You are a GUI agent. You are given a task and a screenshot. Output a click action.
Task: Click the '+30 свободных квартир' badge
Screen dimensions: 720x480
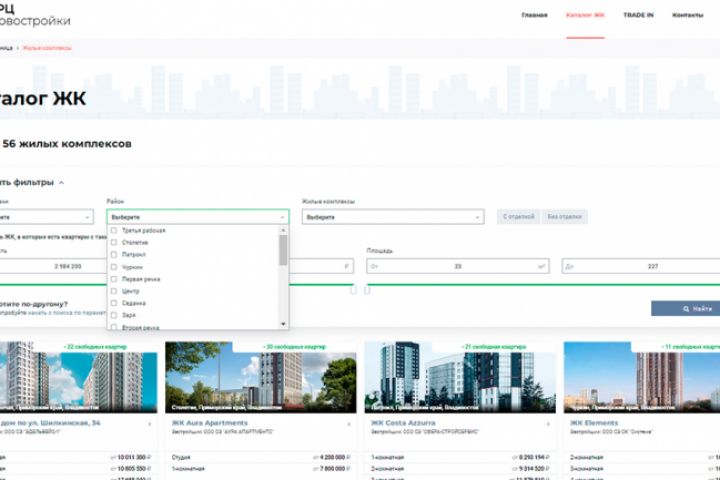(294, 347)
